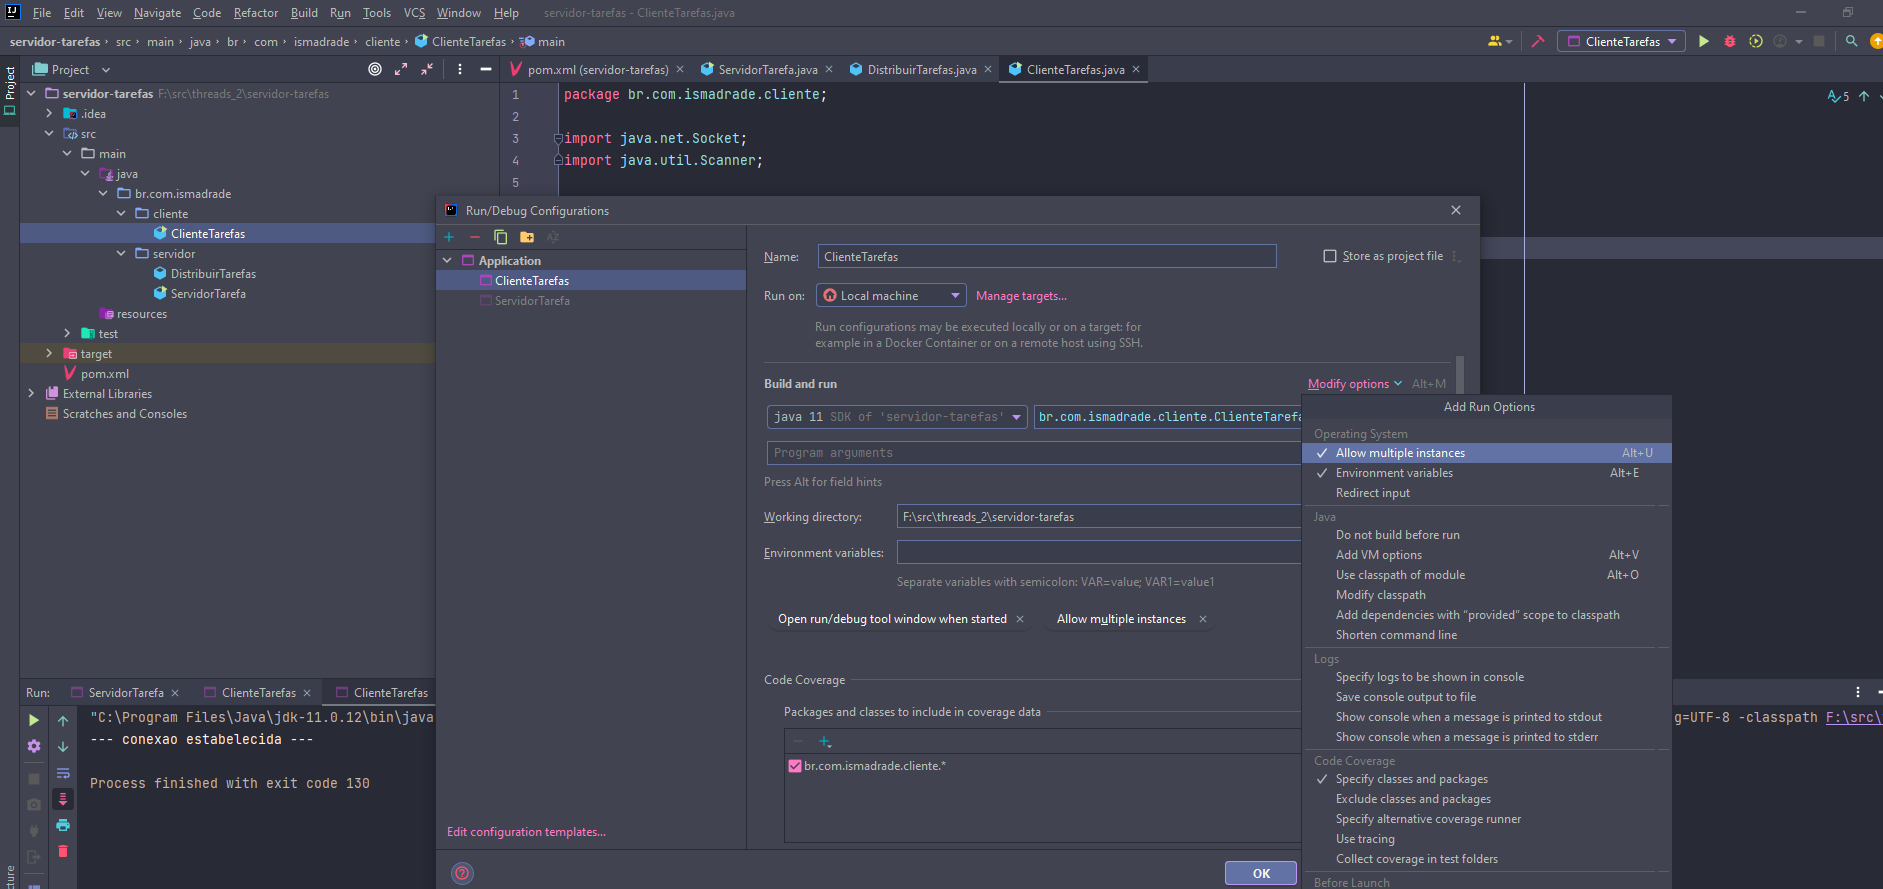Open Project panel options menu, the three dots
The width and height of the screenshot is (1883, 889).
[460, 69]
